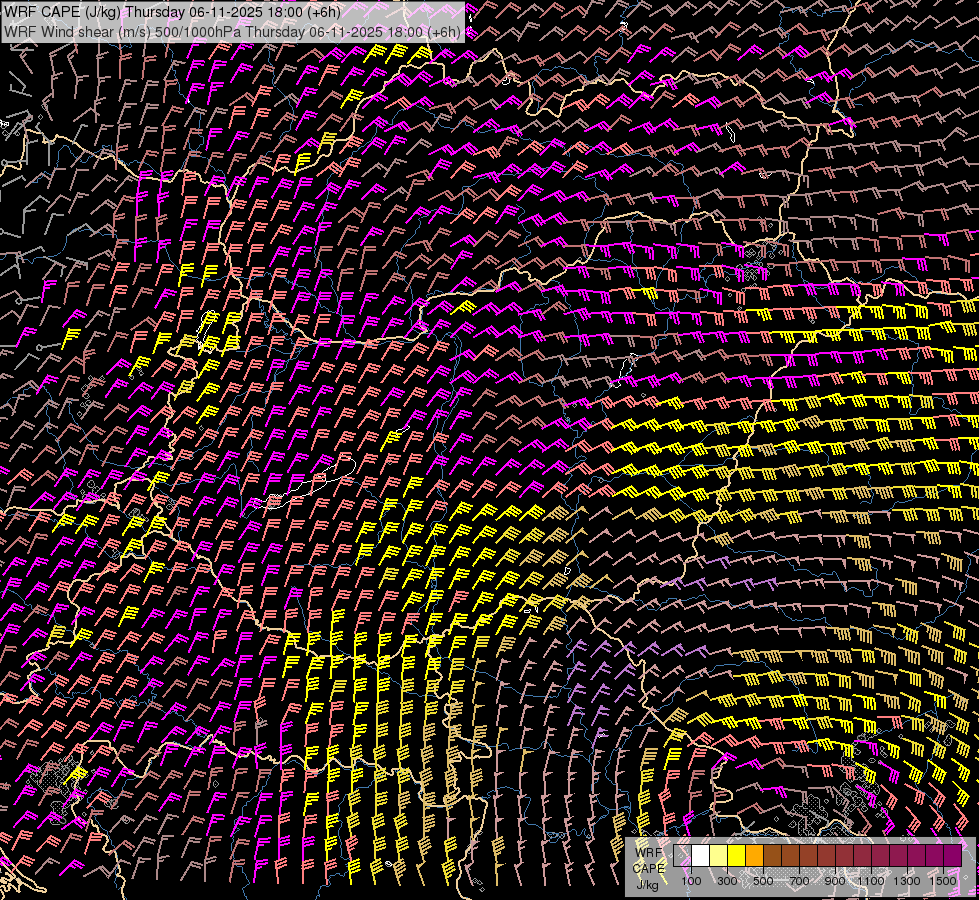Click the white swatch in the CAPE legend
The image size is (979, 900).
click(700, 856)
